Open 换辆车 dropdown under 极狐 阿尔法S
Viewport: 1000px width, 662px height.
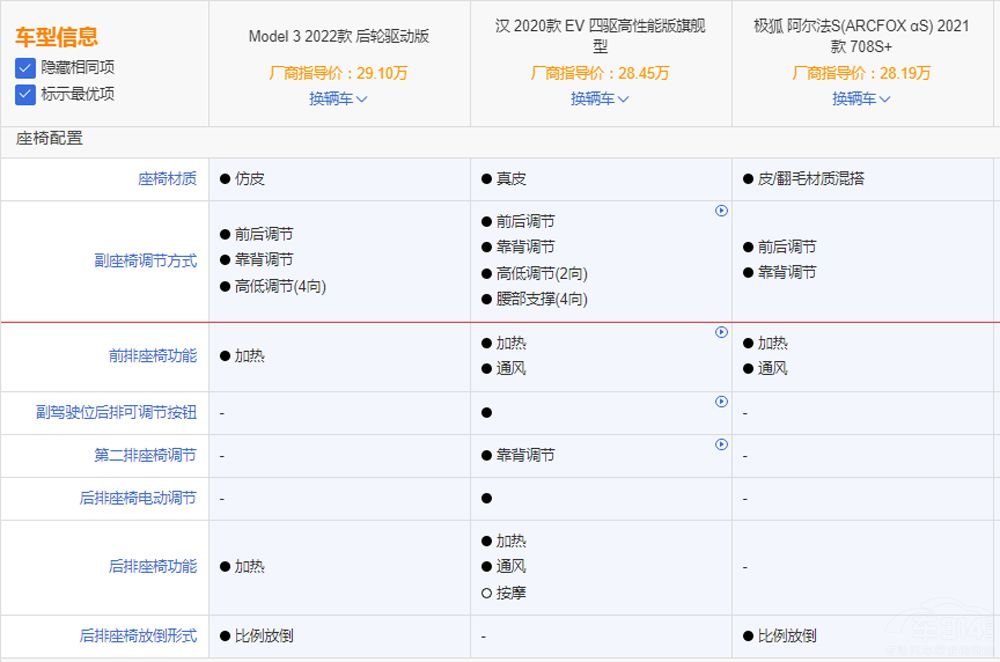point(861,99)
